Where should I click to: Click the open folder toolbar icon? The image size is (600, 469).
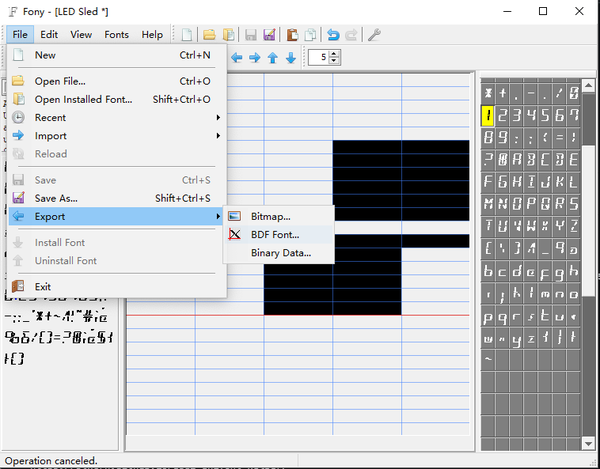[209, 35]
